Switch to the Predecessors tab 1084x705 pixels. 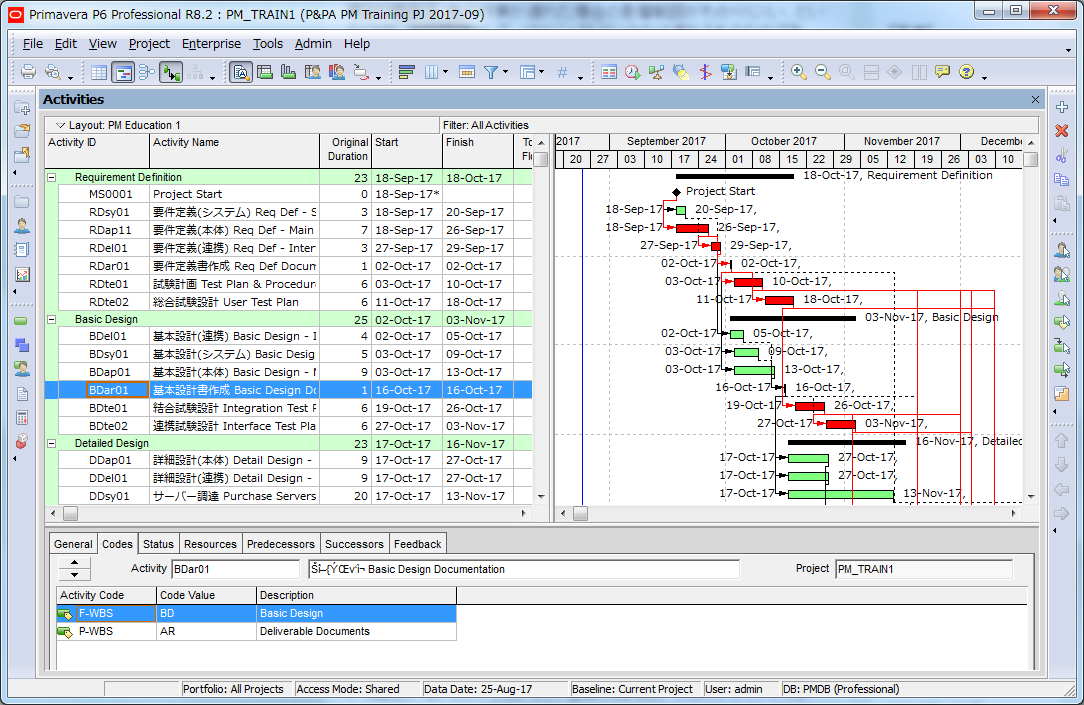(282, 544)
